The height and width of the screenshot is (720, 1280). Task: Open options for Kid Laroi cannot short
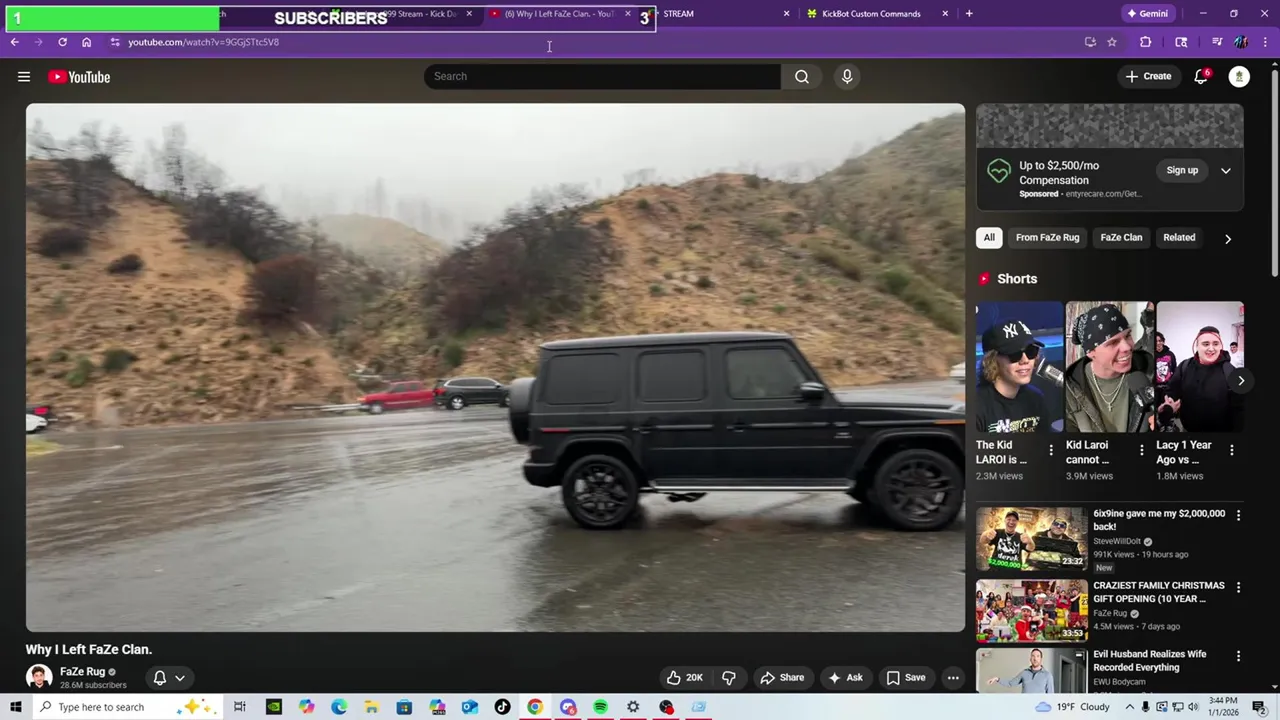pos(1141,450)
